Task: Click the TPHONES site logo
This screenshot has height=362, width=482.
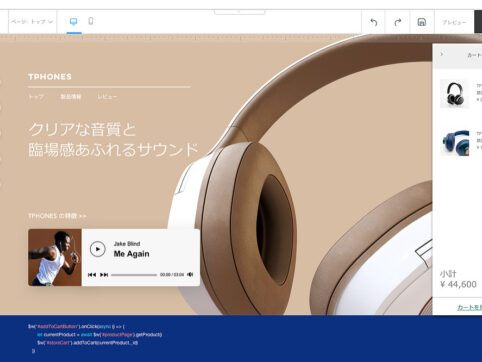Action: 50,77
